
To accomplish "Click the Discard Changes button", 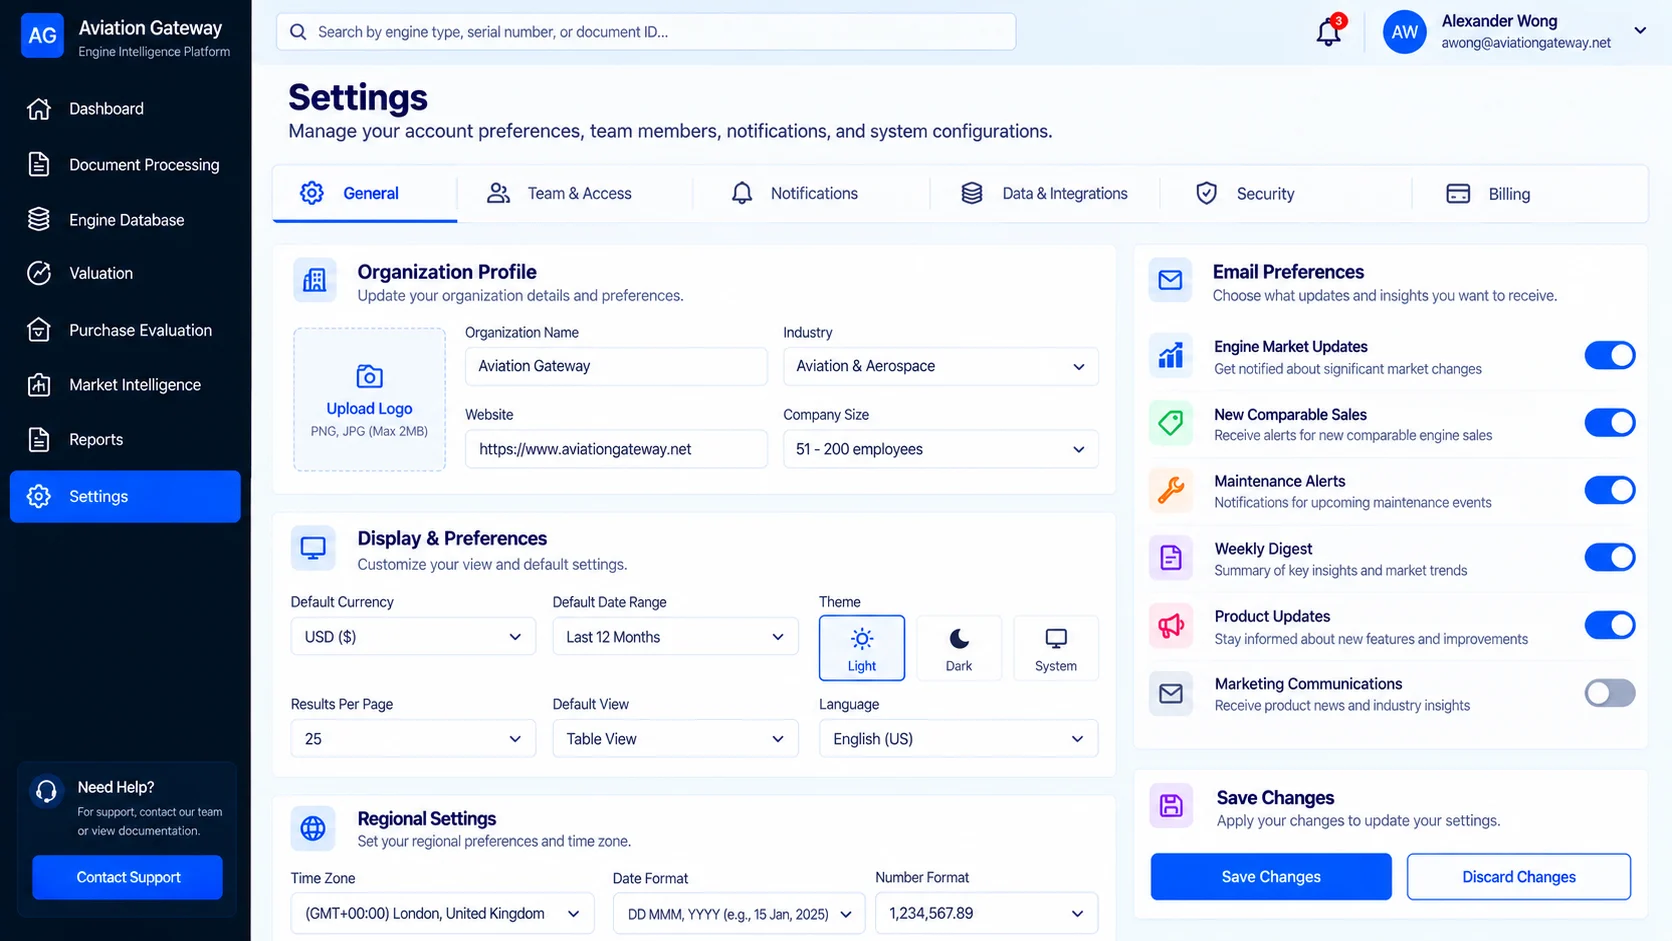I will pyautogui.click(x=1519, y=877).
